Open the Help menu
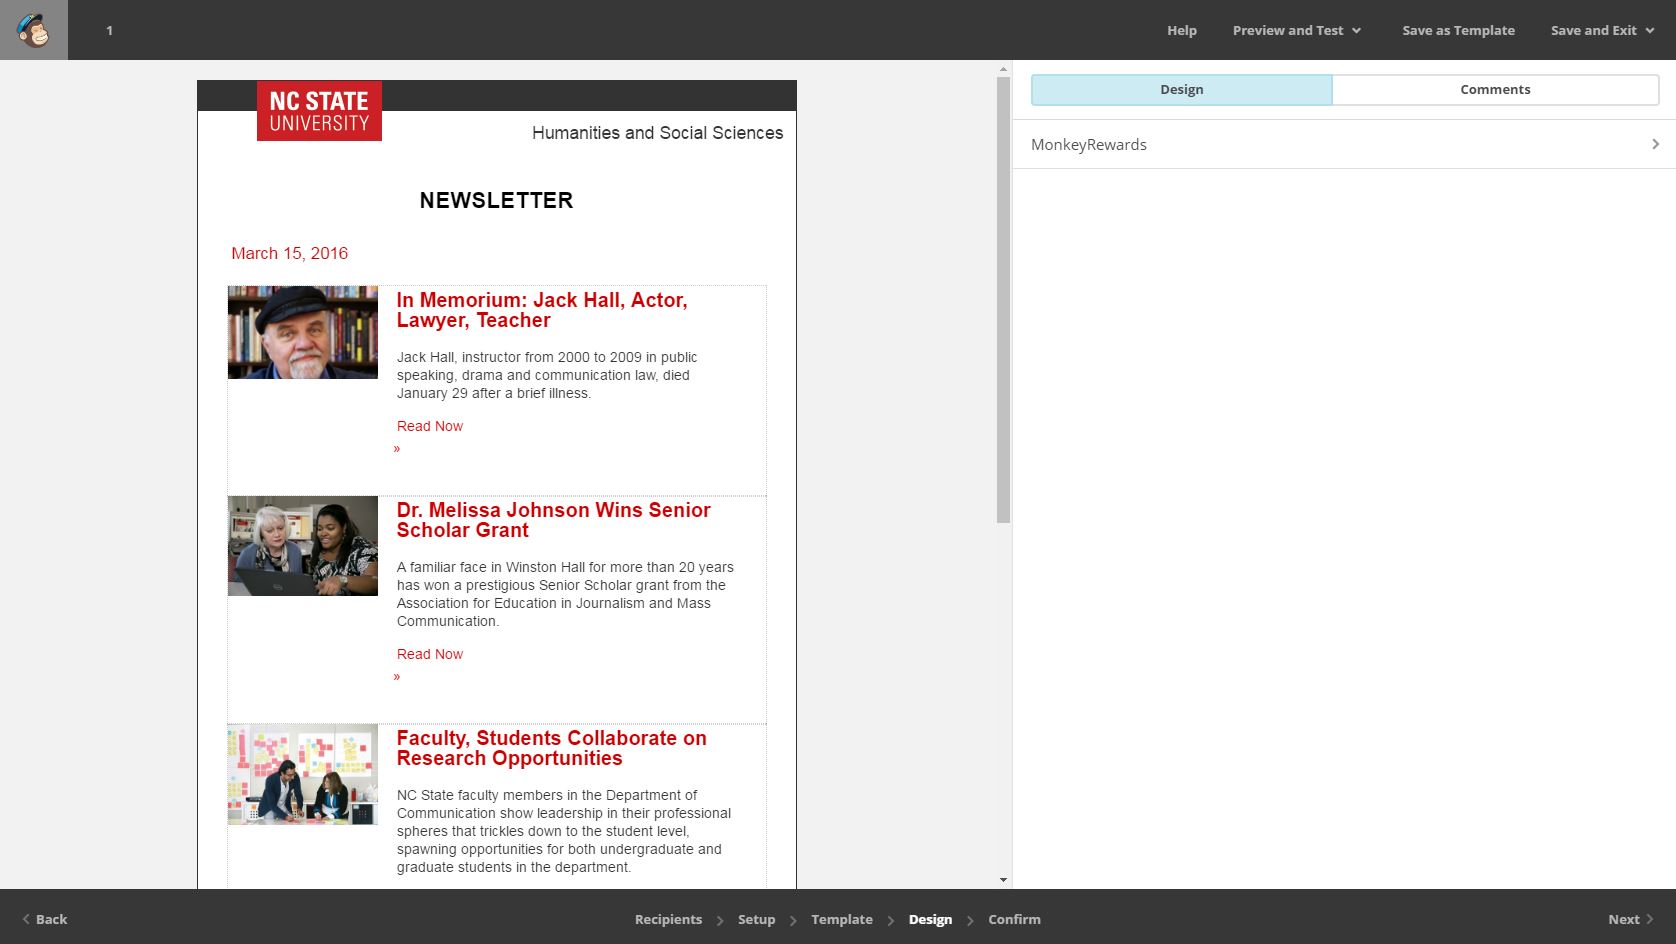The height and width of the screenshot is (944, 1676). (x=1181, y=30)
